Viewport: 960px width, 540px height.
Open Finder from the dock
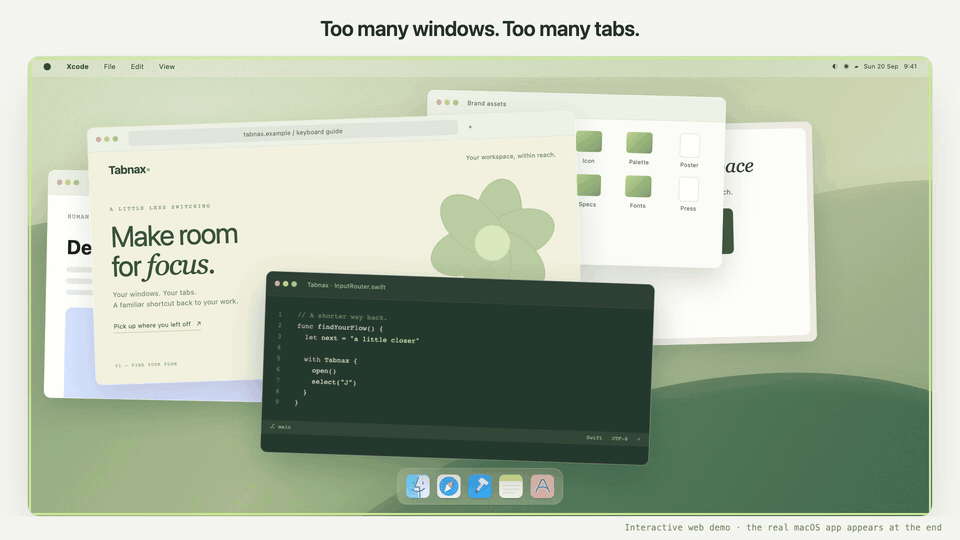point(418,487)
